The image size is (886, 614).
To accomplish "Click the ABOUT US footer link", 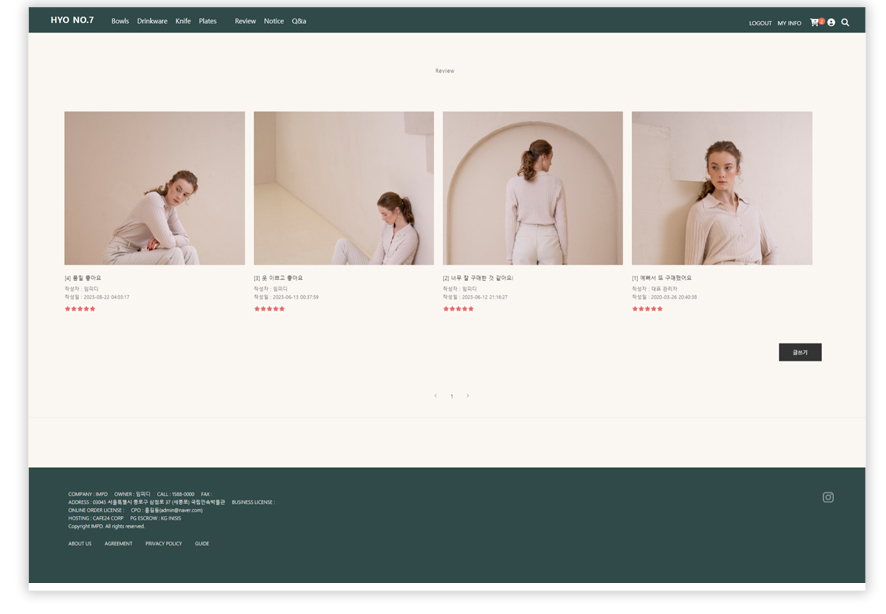I will pyautogui.click(x=80, y=543).
